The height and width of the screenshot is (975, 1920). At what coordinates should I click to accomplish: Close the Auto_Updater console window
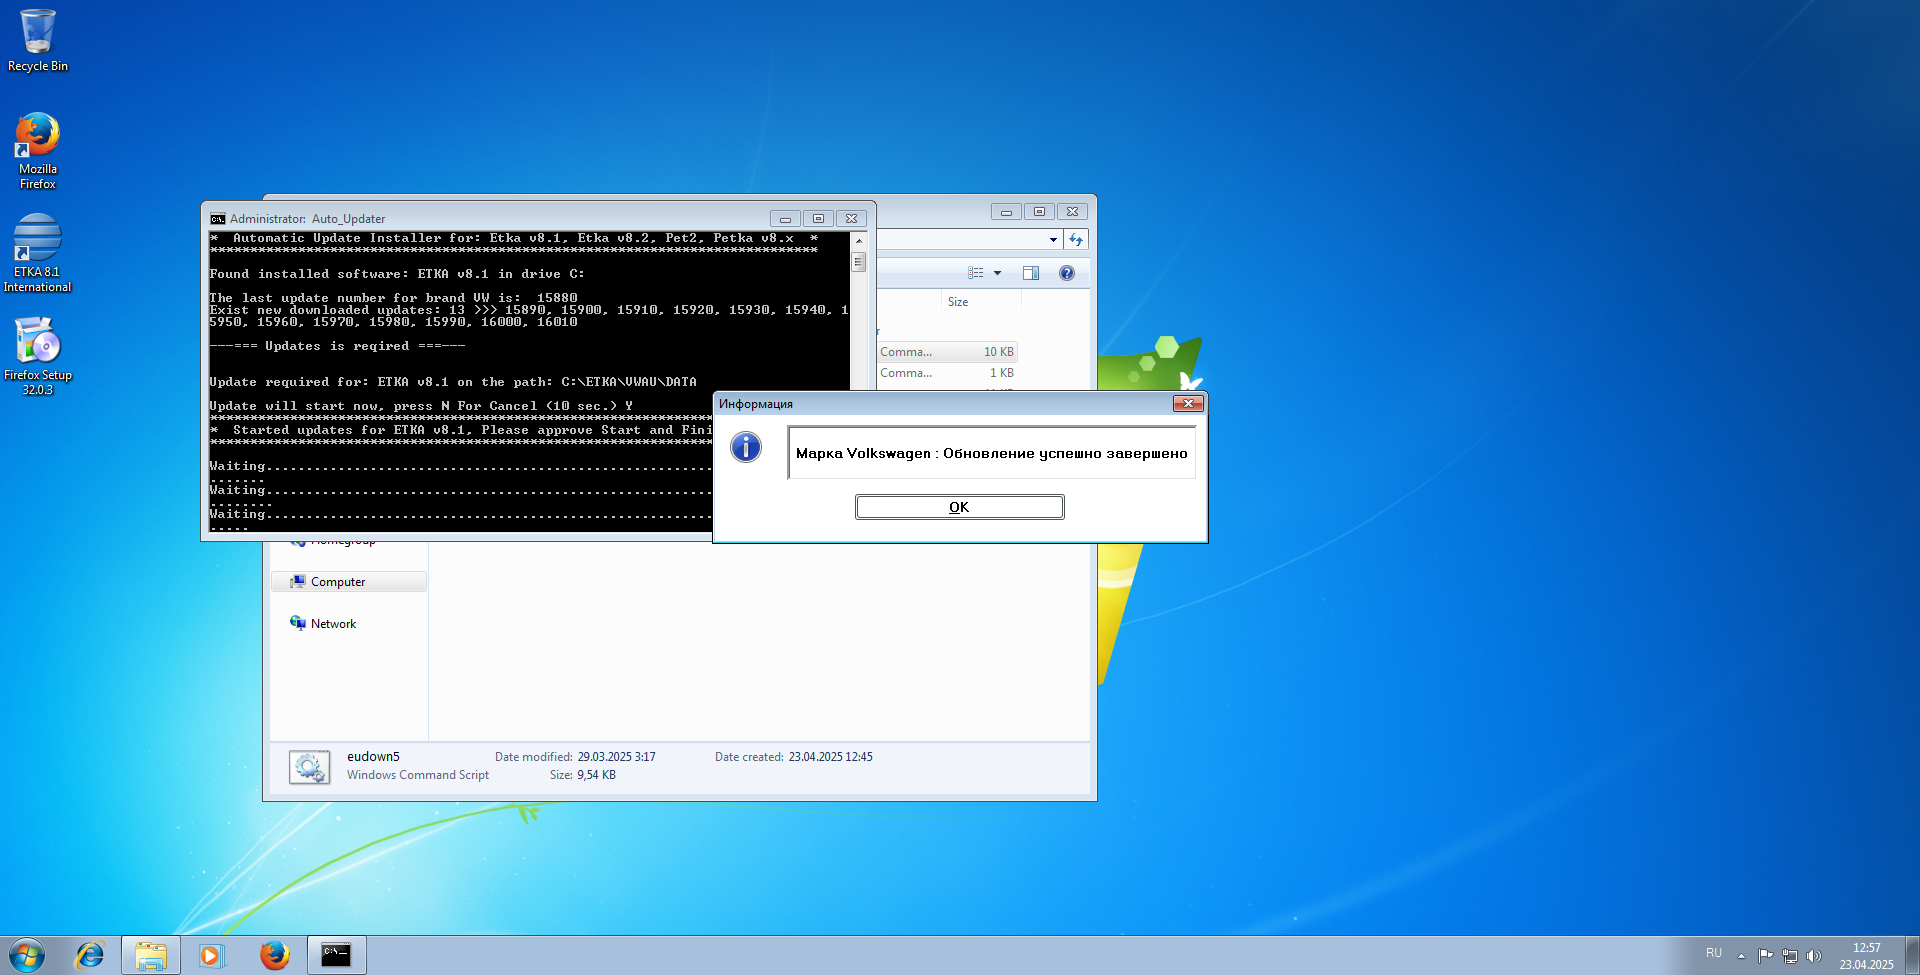click(851, 219)
